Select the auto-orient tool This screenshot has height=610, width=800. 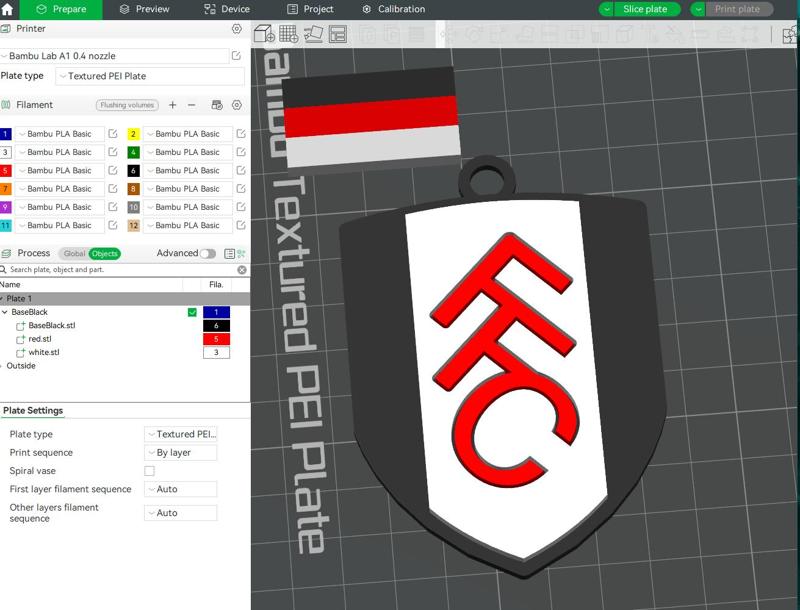tap(314, 34)
